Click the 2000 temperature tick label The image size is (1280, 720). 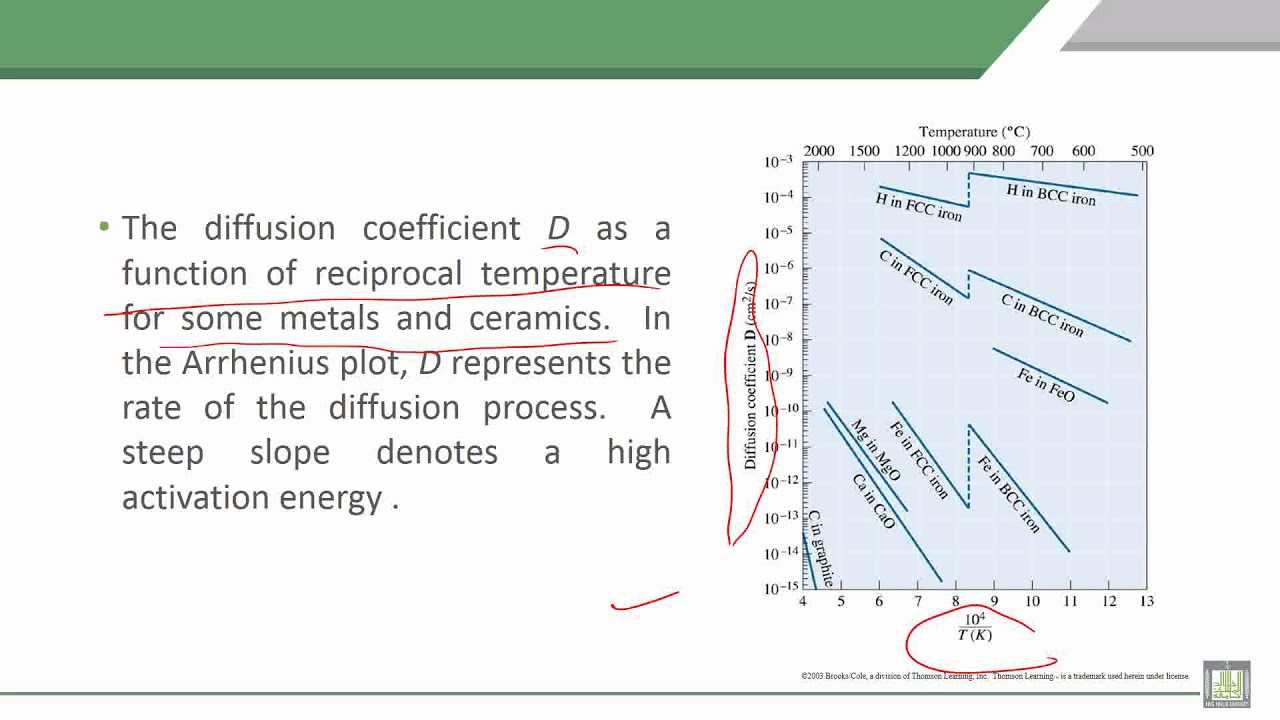click(818, 151)
